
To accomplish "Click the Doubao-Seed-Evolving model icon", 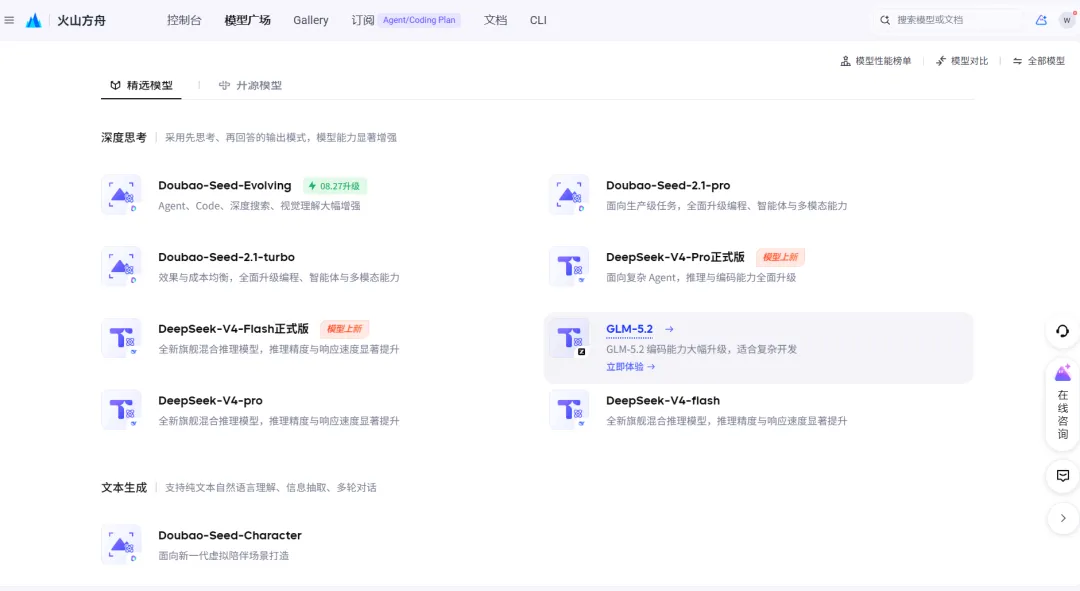I will click(x=121, y=194).
